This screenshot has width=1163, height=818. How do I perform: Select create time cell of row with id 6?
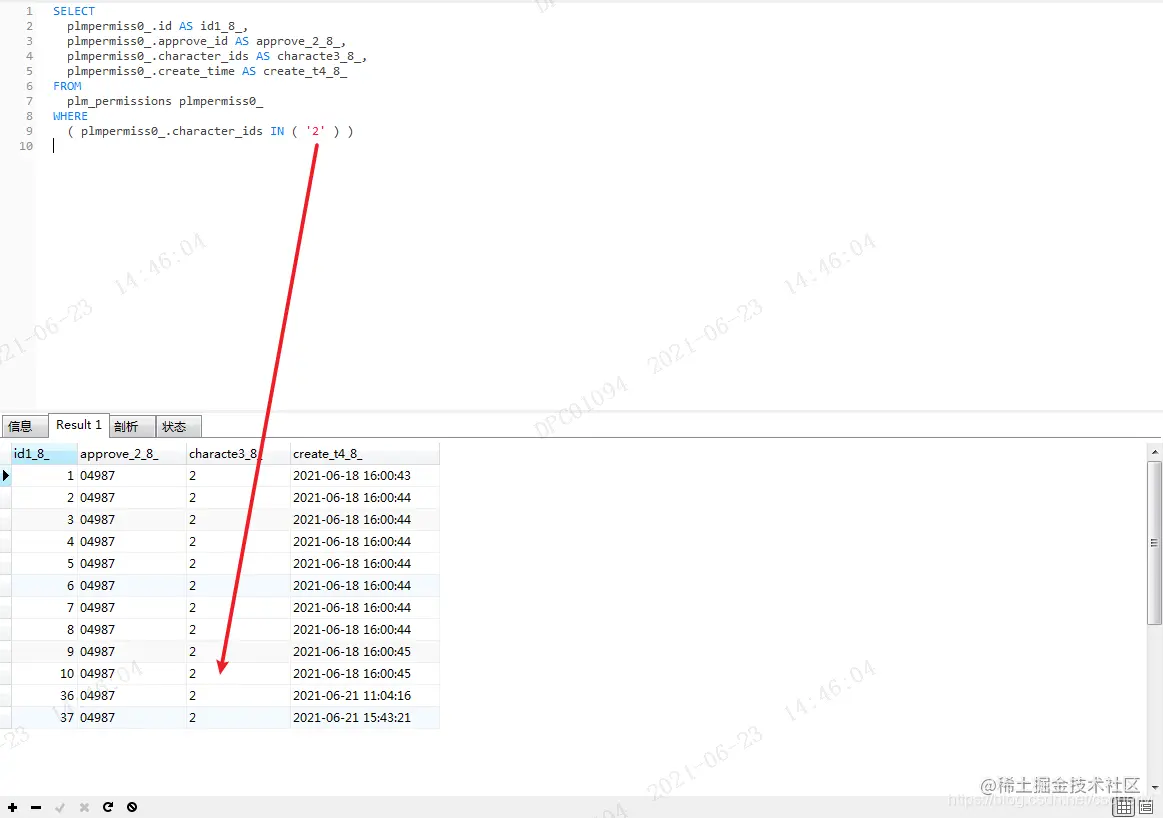tap(364, 585)
